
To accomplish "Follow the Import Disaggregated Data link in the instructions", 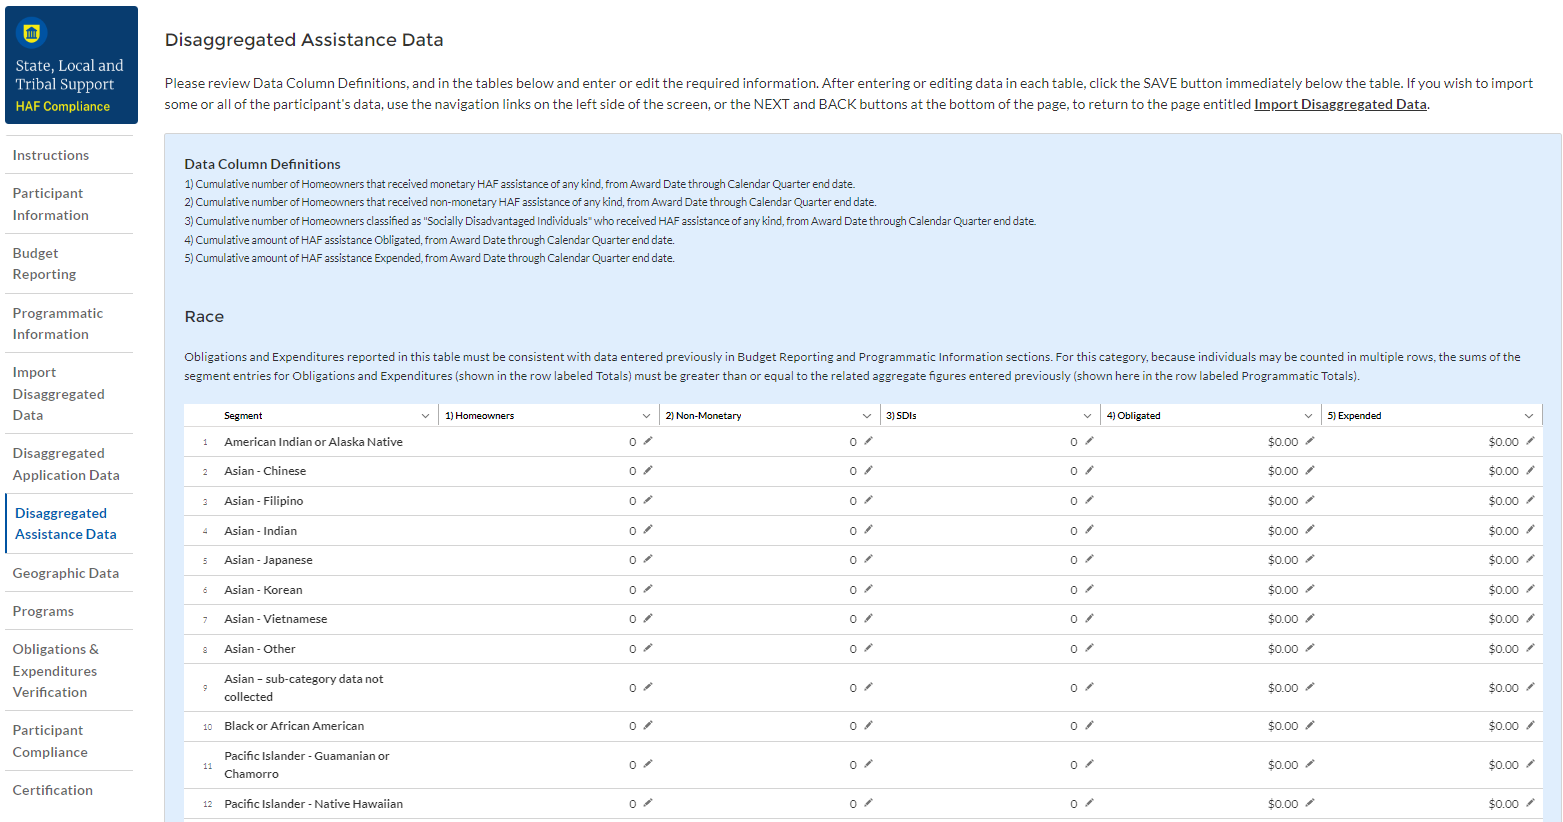I will [1340, 104].
